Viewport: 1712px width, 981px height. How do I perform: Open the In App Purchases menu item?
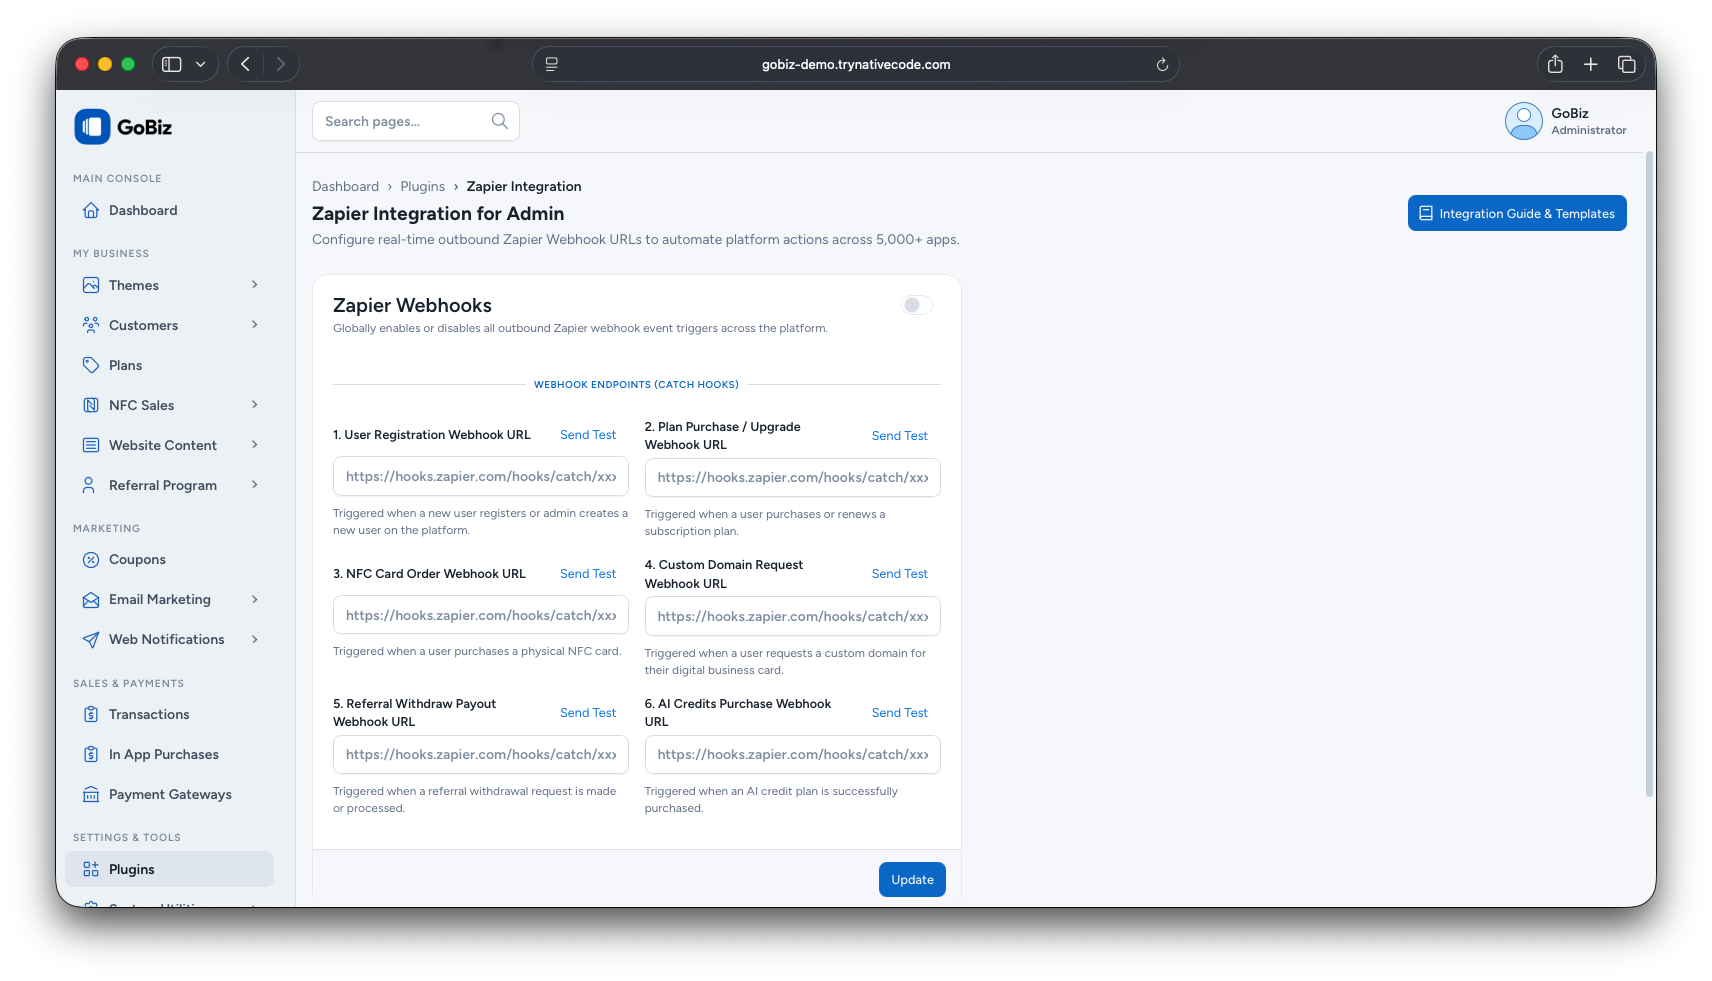tap(169, 754)
